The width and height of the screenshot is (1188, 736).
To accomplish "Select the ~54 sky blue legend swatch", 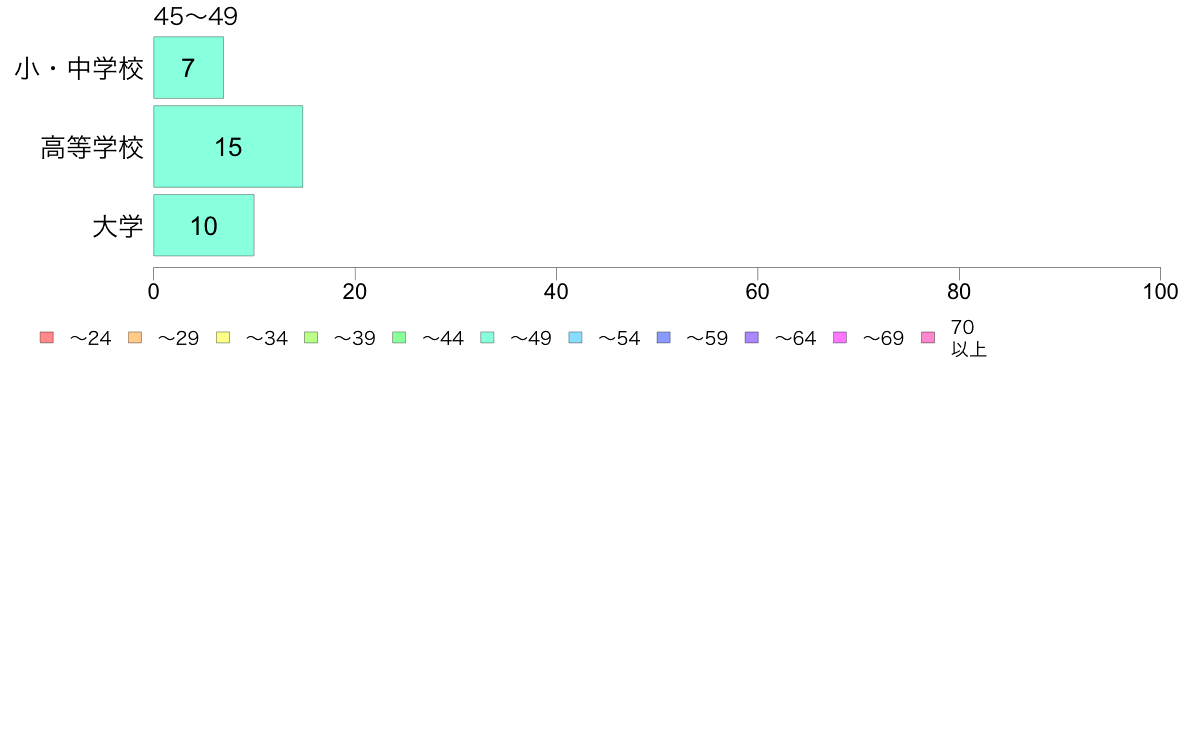I will pyautogui.click(x=575, y=338).
